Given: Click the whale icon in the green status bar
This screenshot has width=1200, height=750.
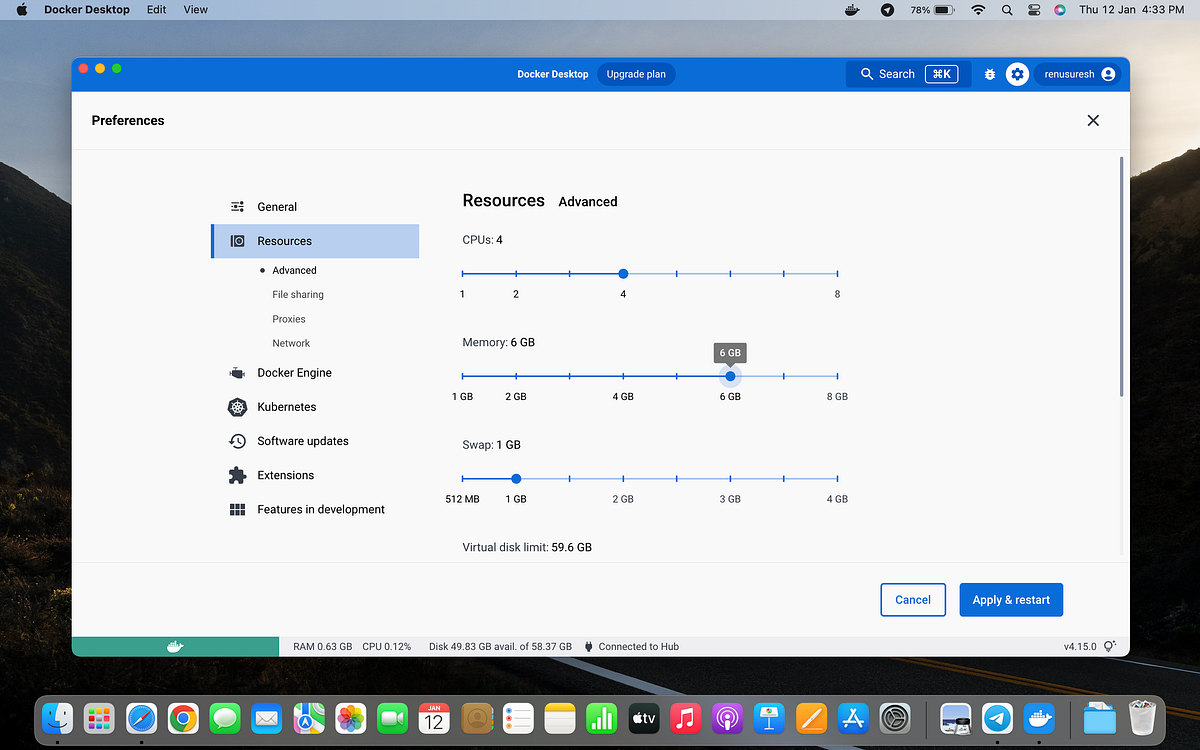Looking at the screenshot, I should pyautogui.click(x=175, y=647).
